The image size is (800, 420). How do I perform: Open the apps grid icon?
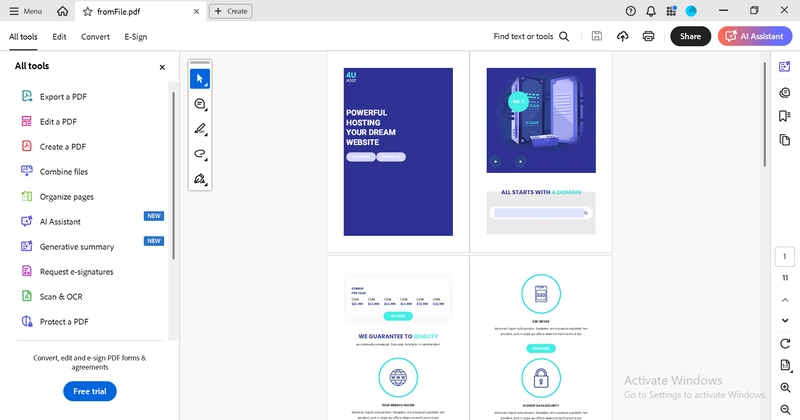click(671, 11)
